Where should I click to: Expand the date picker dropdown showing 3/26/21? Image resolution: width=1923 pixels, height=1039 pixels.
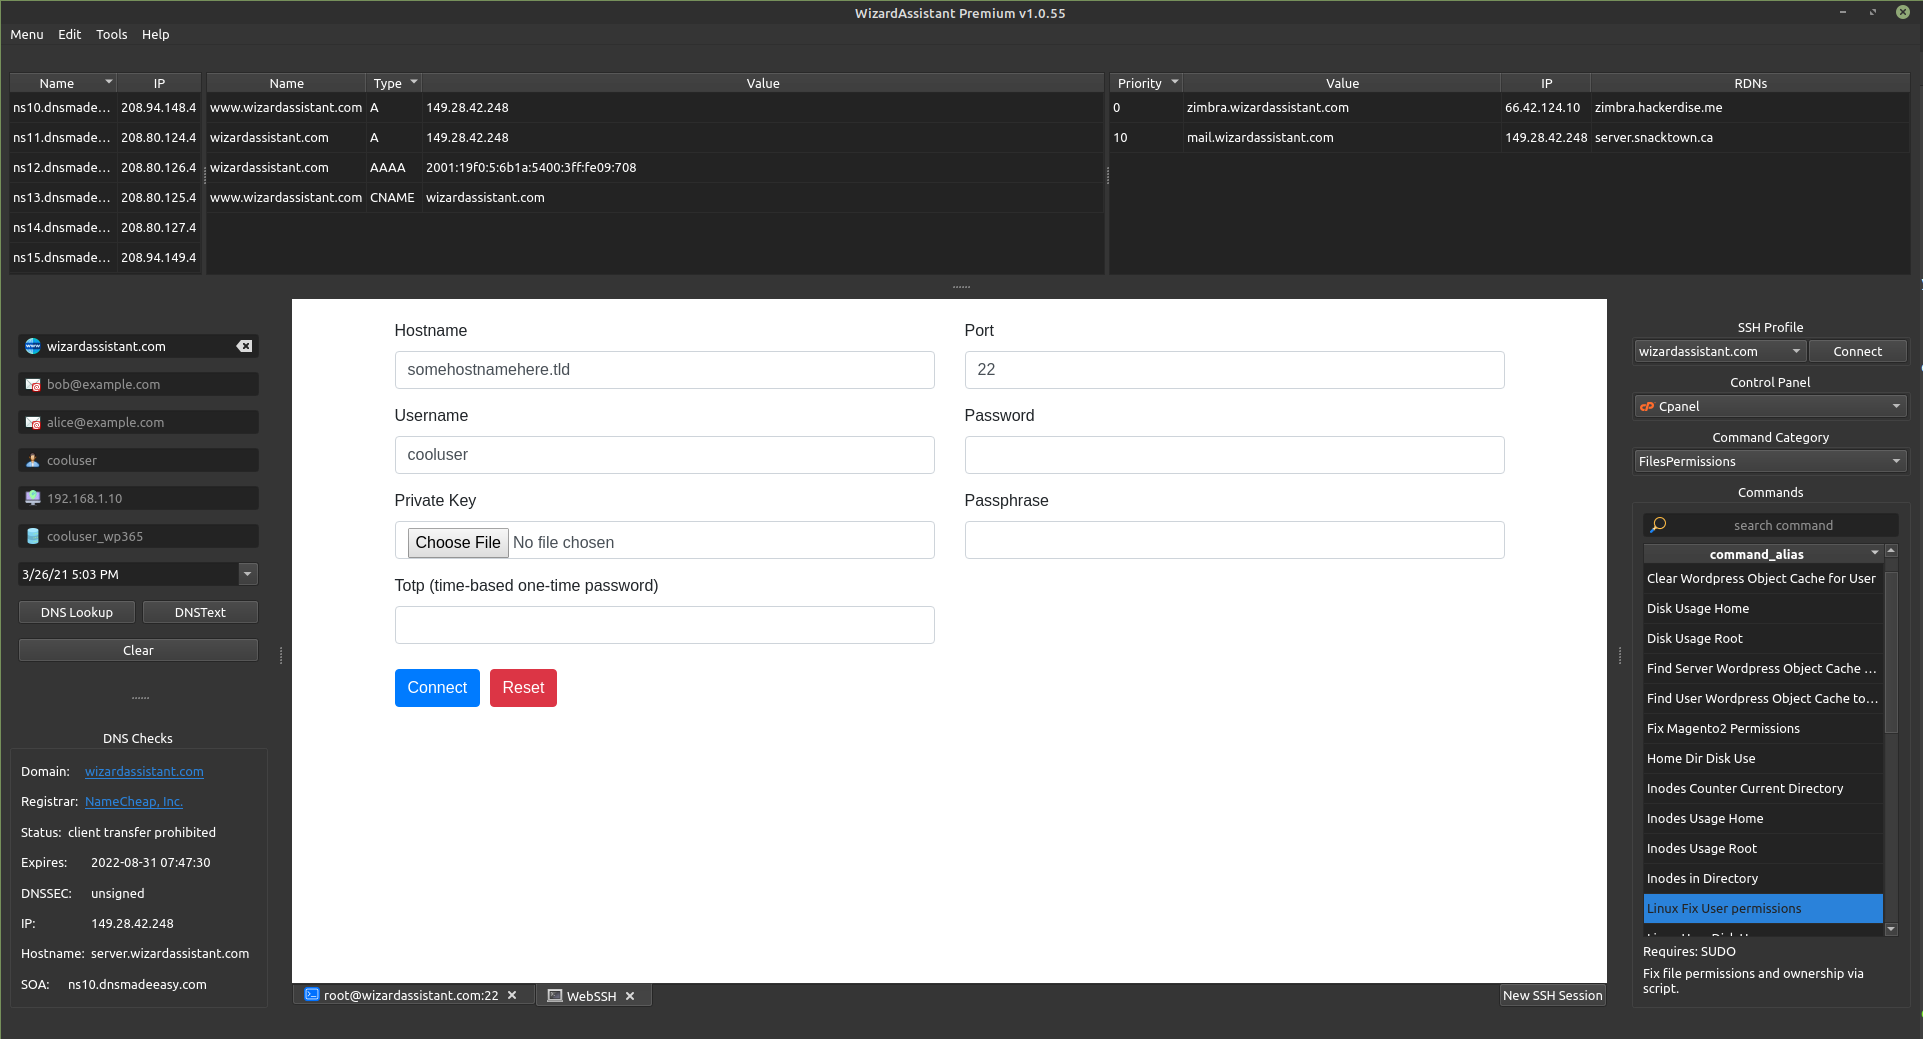point(247,574)
